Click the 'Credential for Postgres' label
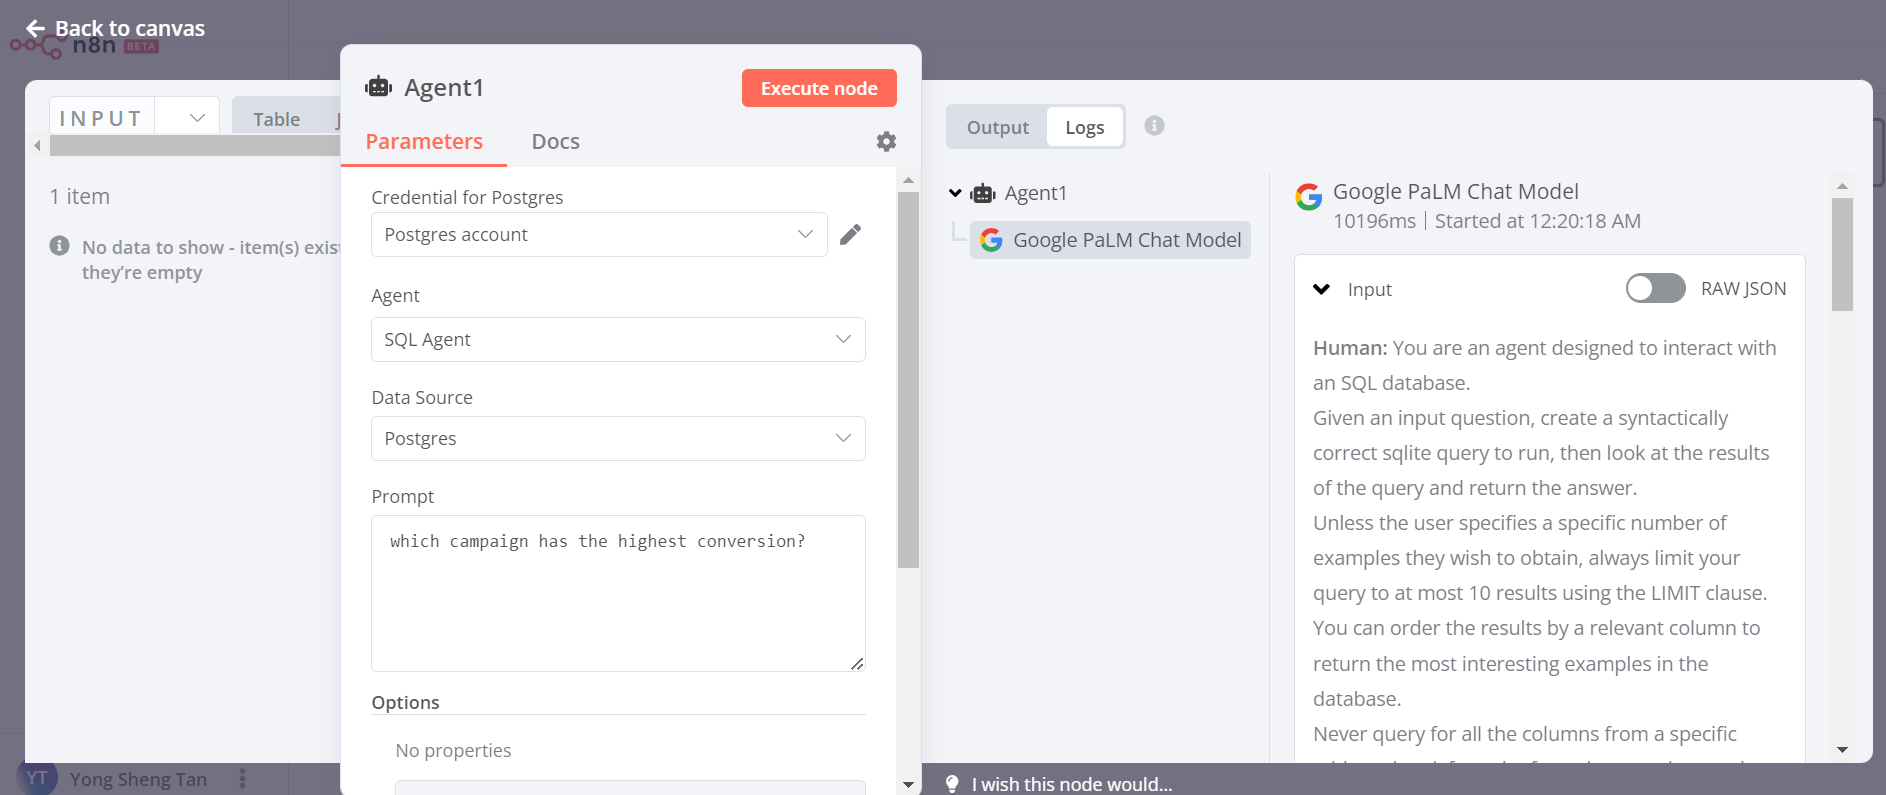1886x795 pixels. click(467, 197)
